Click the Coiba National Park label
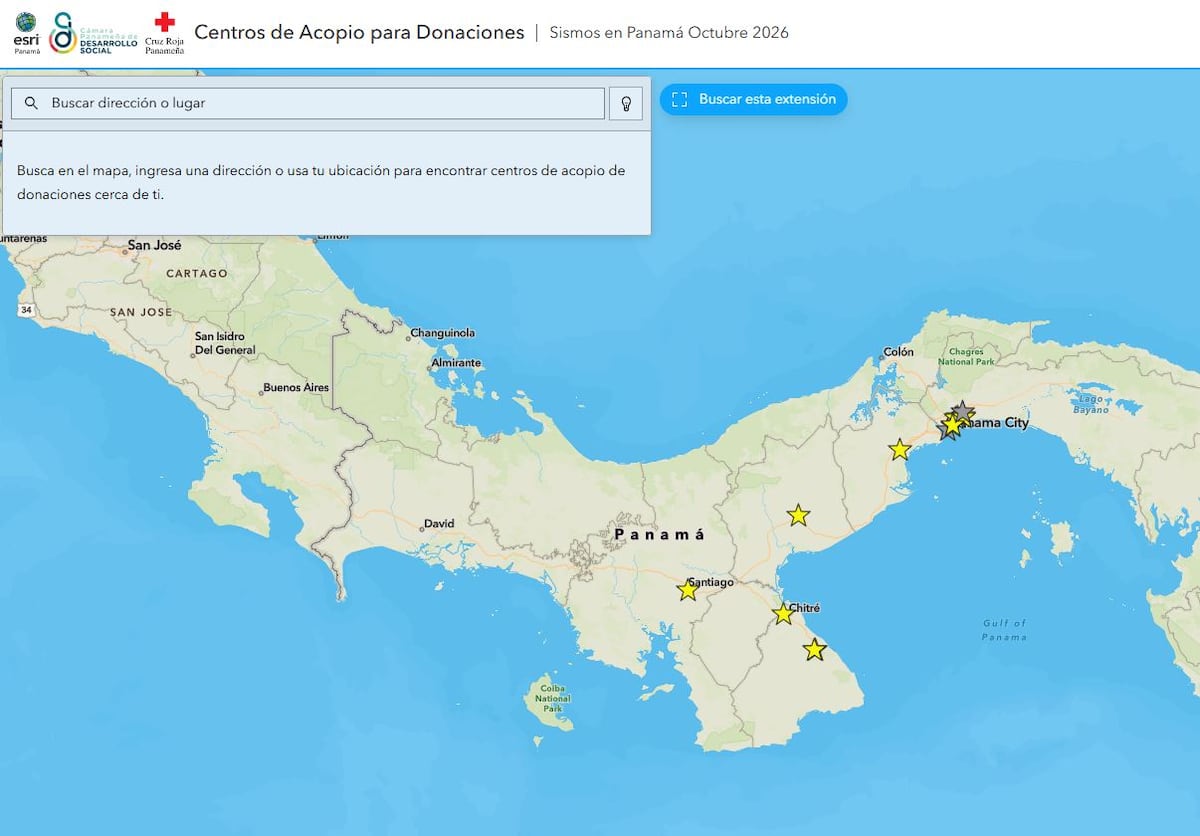Viewport: 1200px width, 836px height. pos(552,698)
